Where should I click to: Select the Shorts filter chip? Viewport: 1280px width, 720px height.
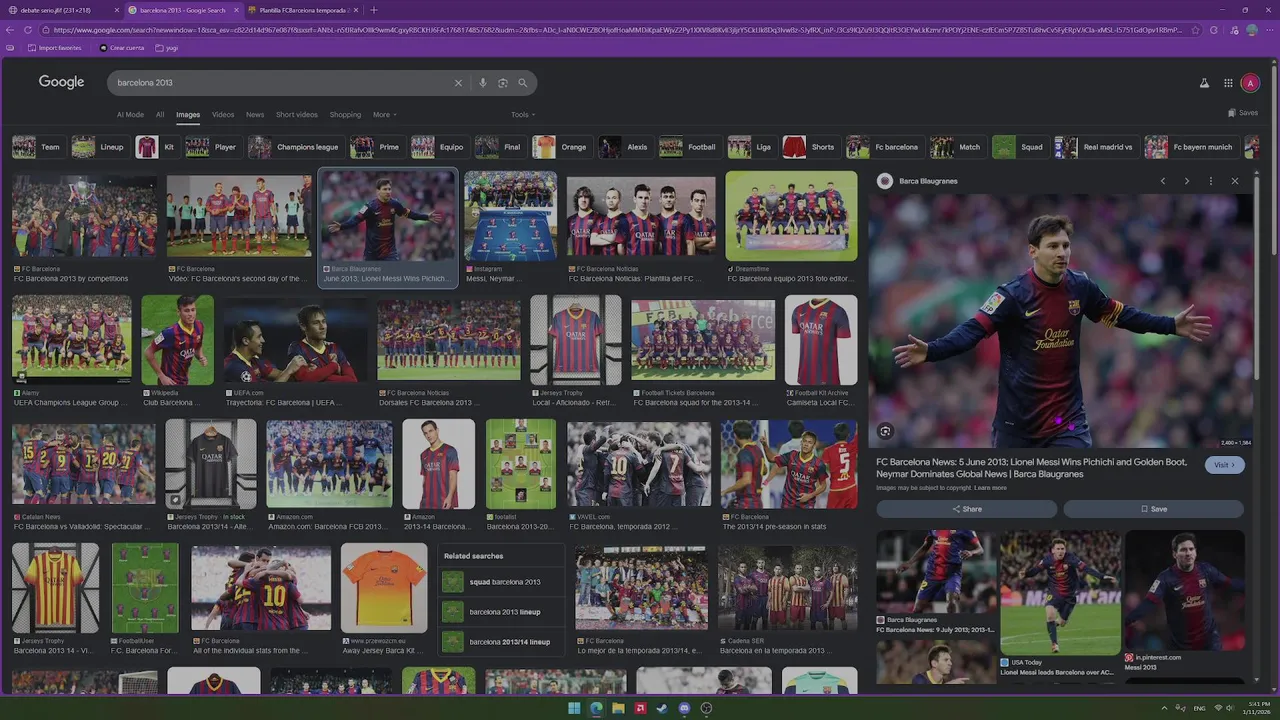[x=810, y=147]
